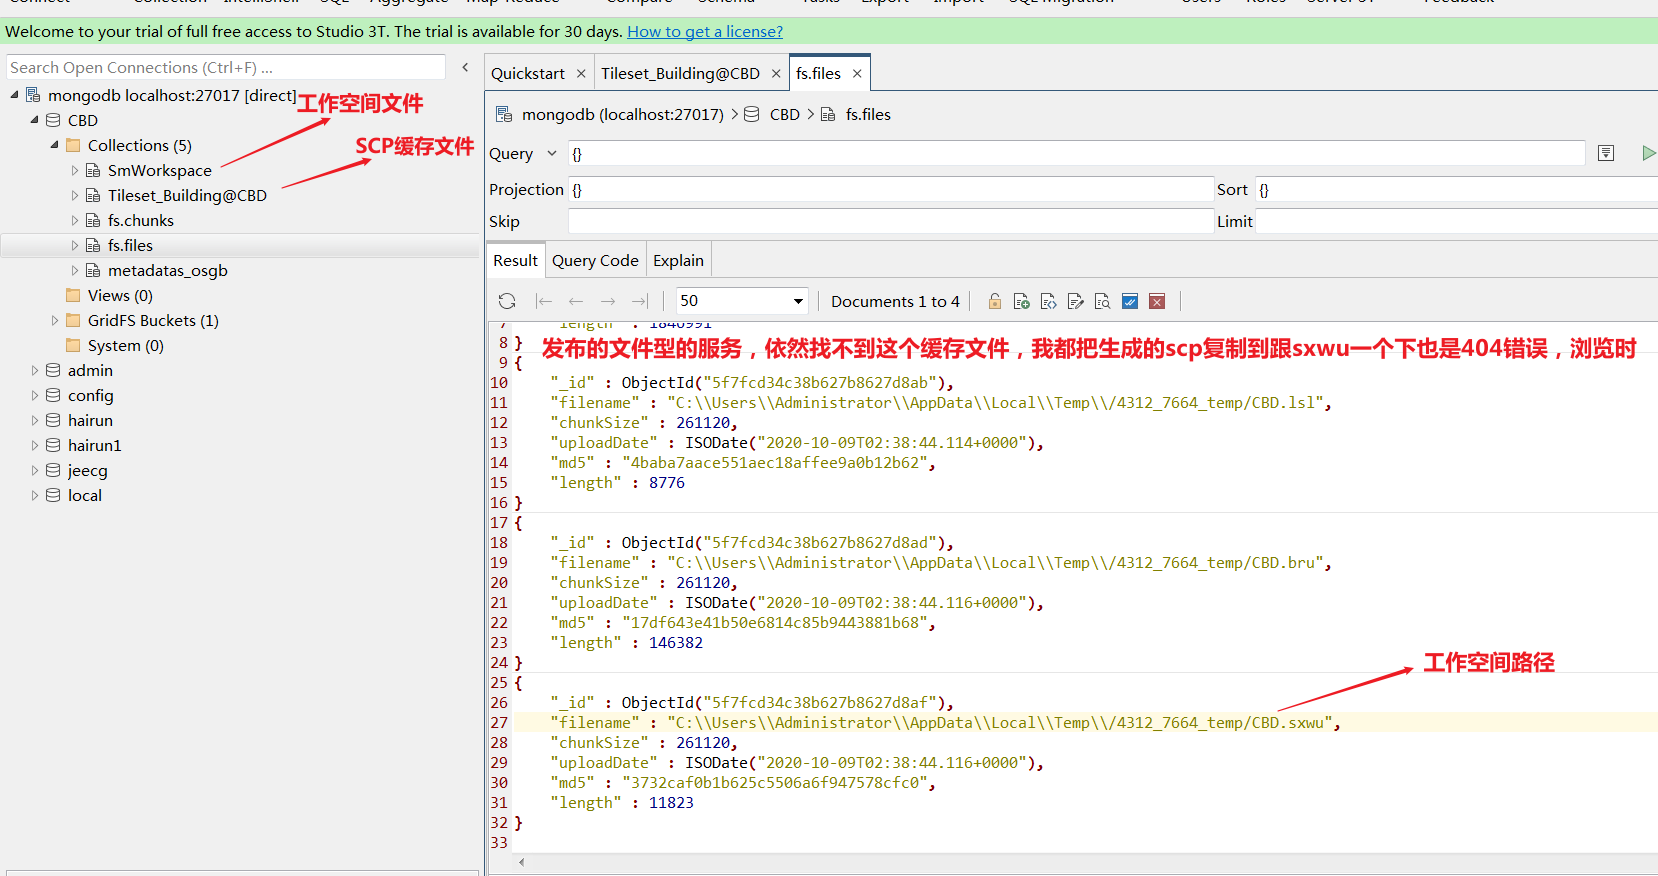Viewport: 1658px width, 876px height.
Task: Select the config database
Action: pyautogui.click(x=90, y=395)
